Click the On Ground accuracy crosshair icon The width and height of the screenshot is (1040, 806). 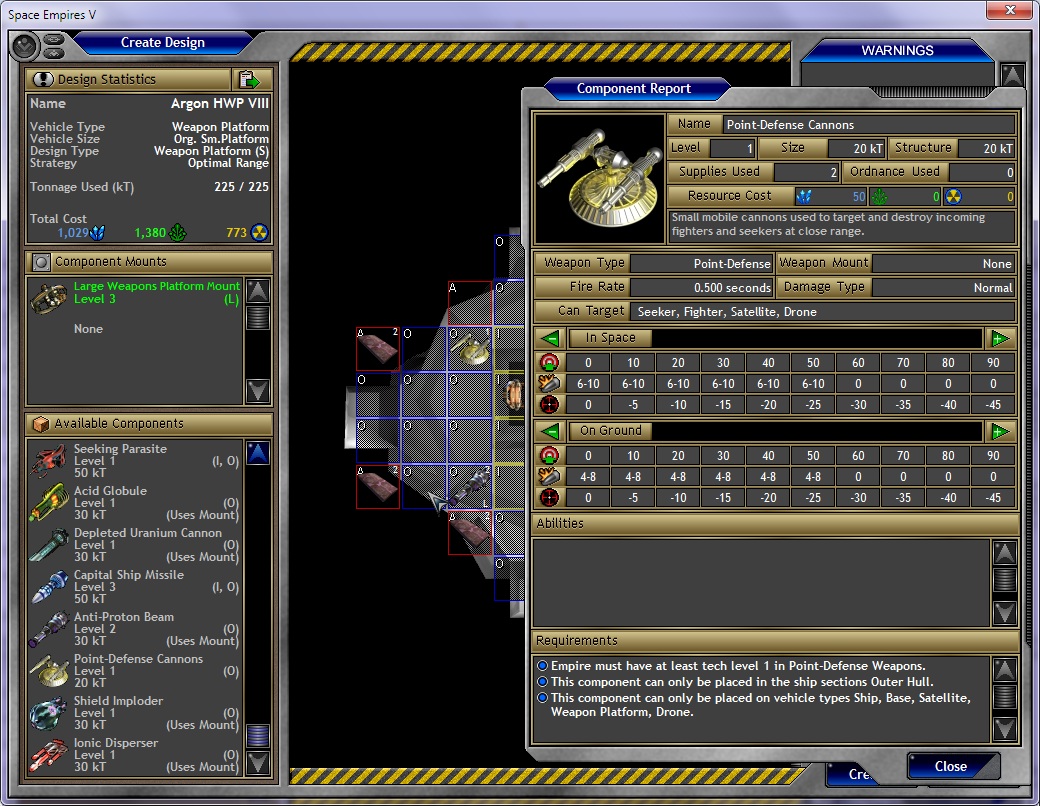[549, 498]
